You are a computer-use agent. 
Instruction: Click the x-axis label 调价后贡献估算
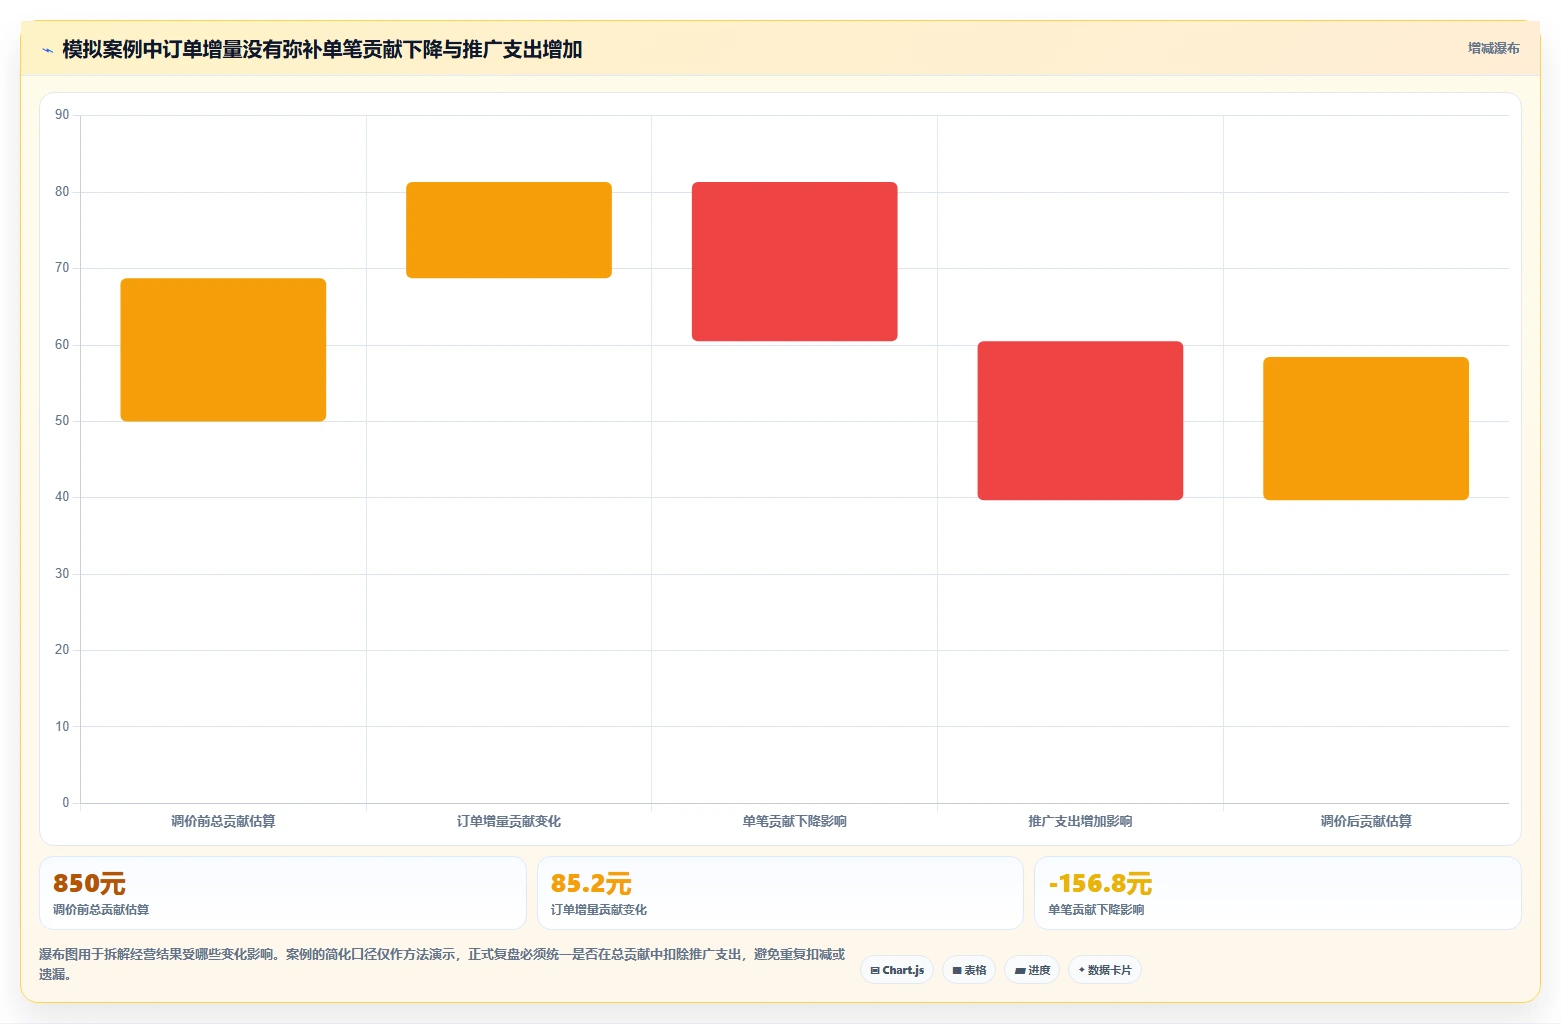pos(1366,821)
